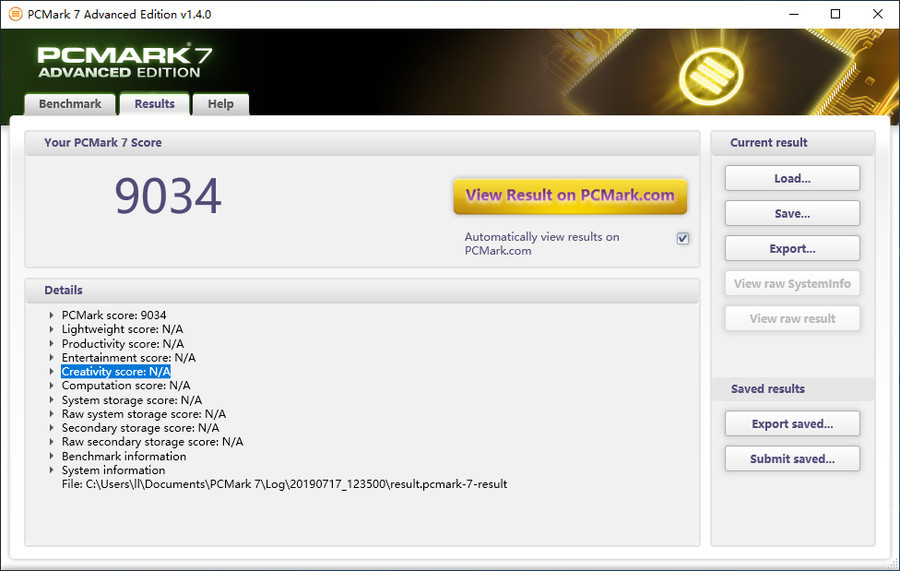Click the Submit saved... button

792,459
